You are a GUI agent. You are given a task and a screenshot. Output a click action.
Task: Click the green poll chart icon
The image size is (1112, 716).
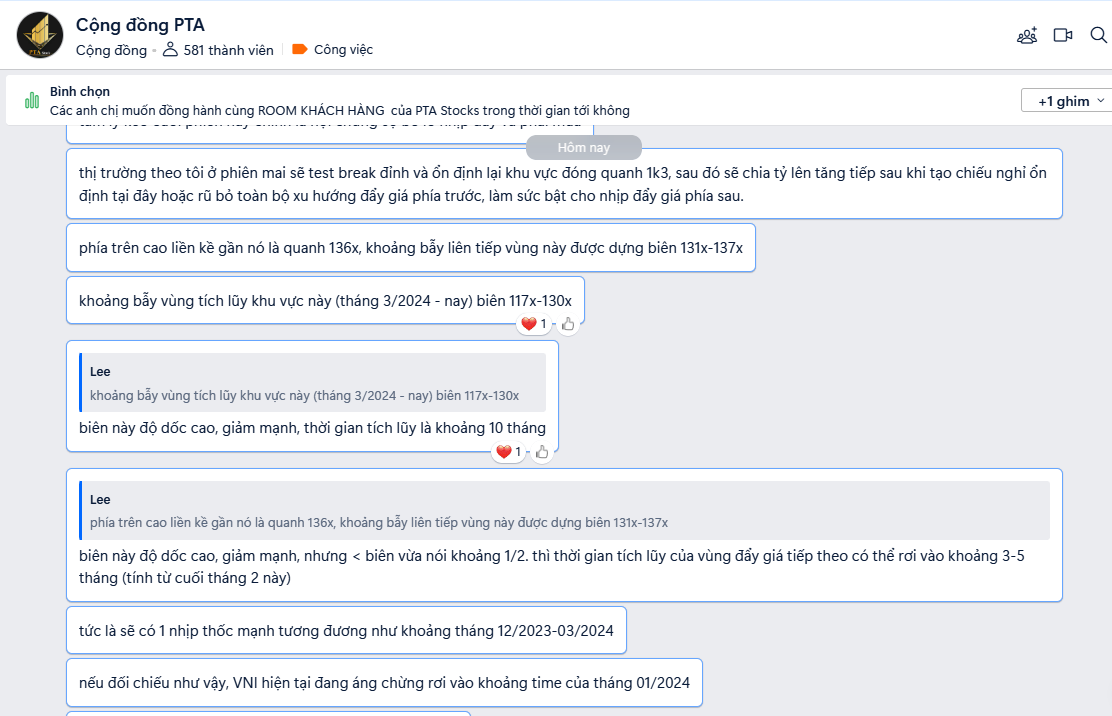[x=32, y=100]
